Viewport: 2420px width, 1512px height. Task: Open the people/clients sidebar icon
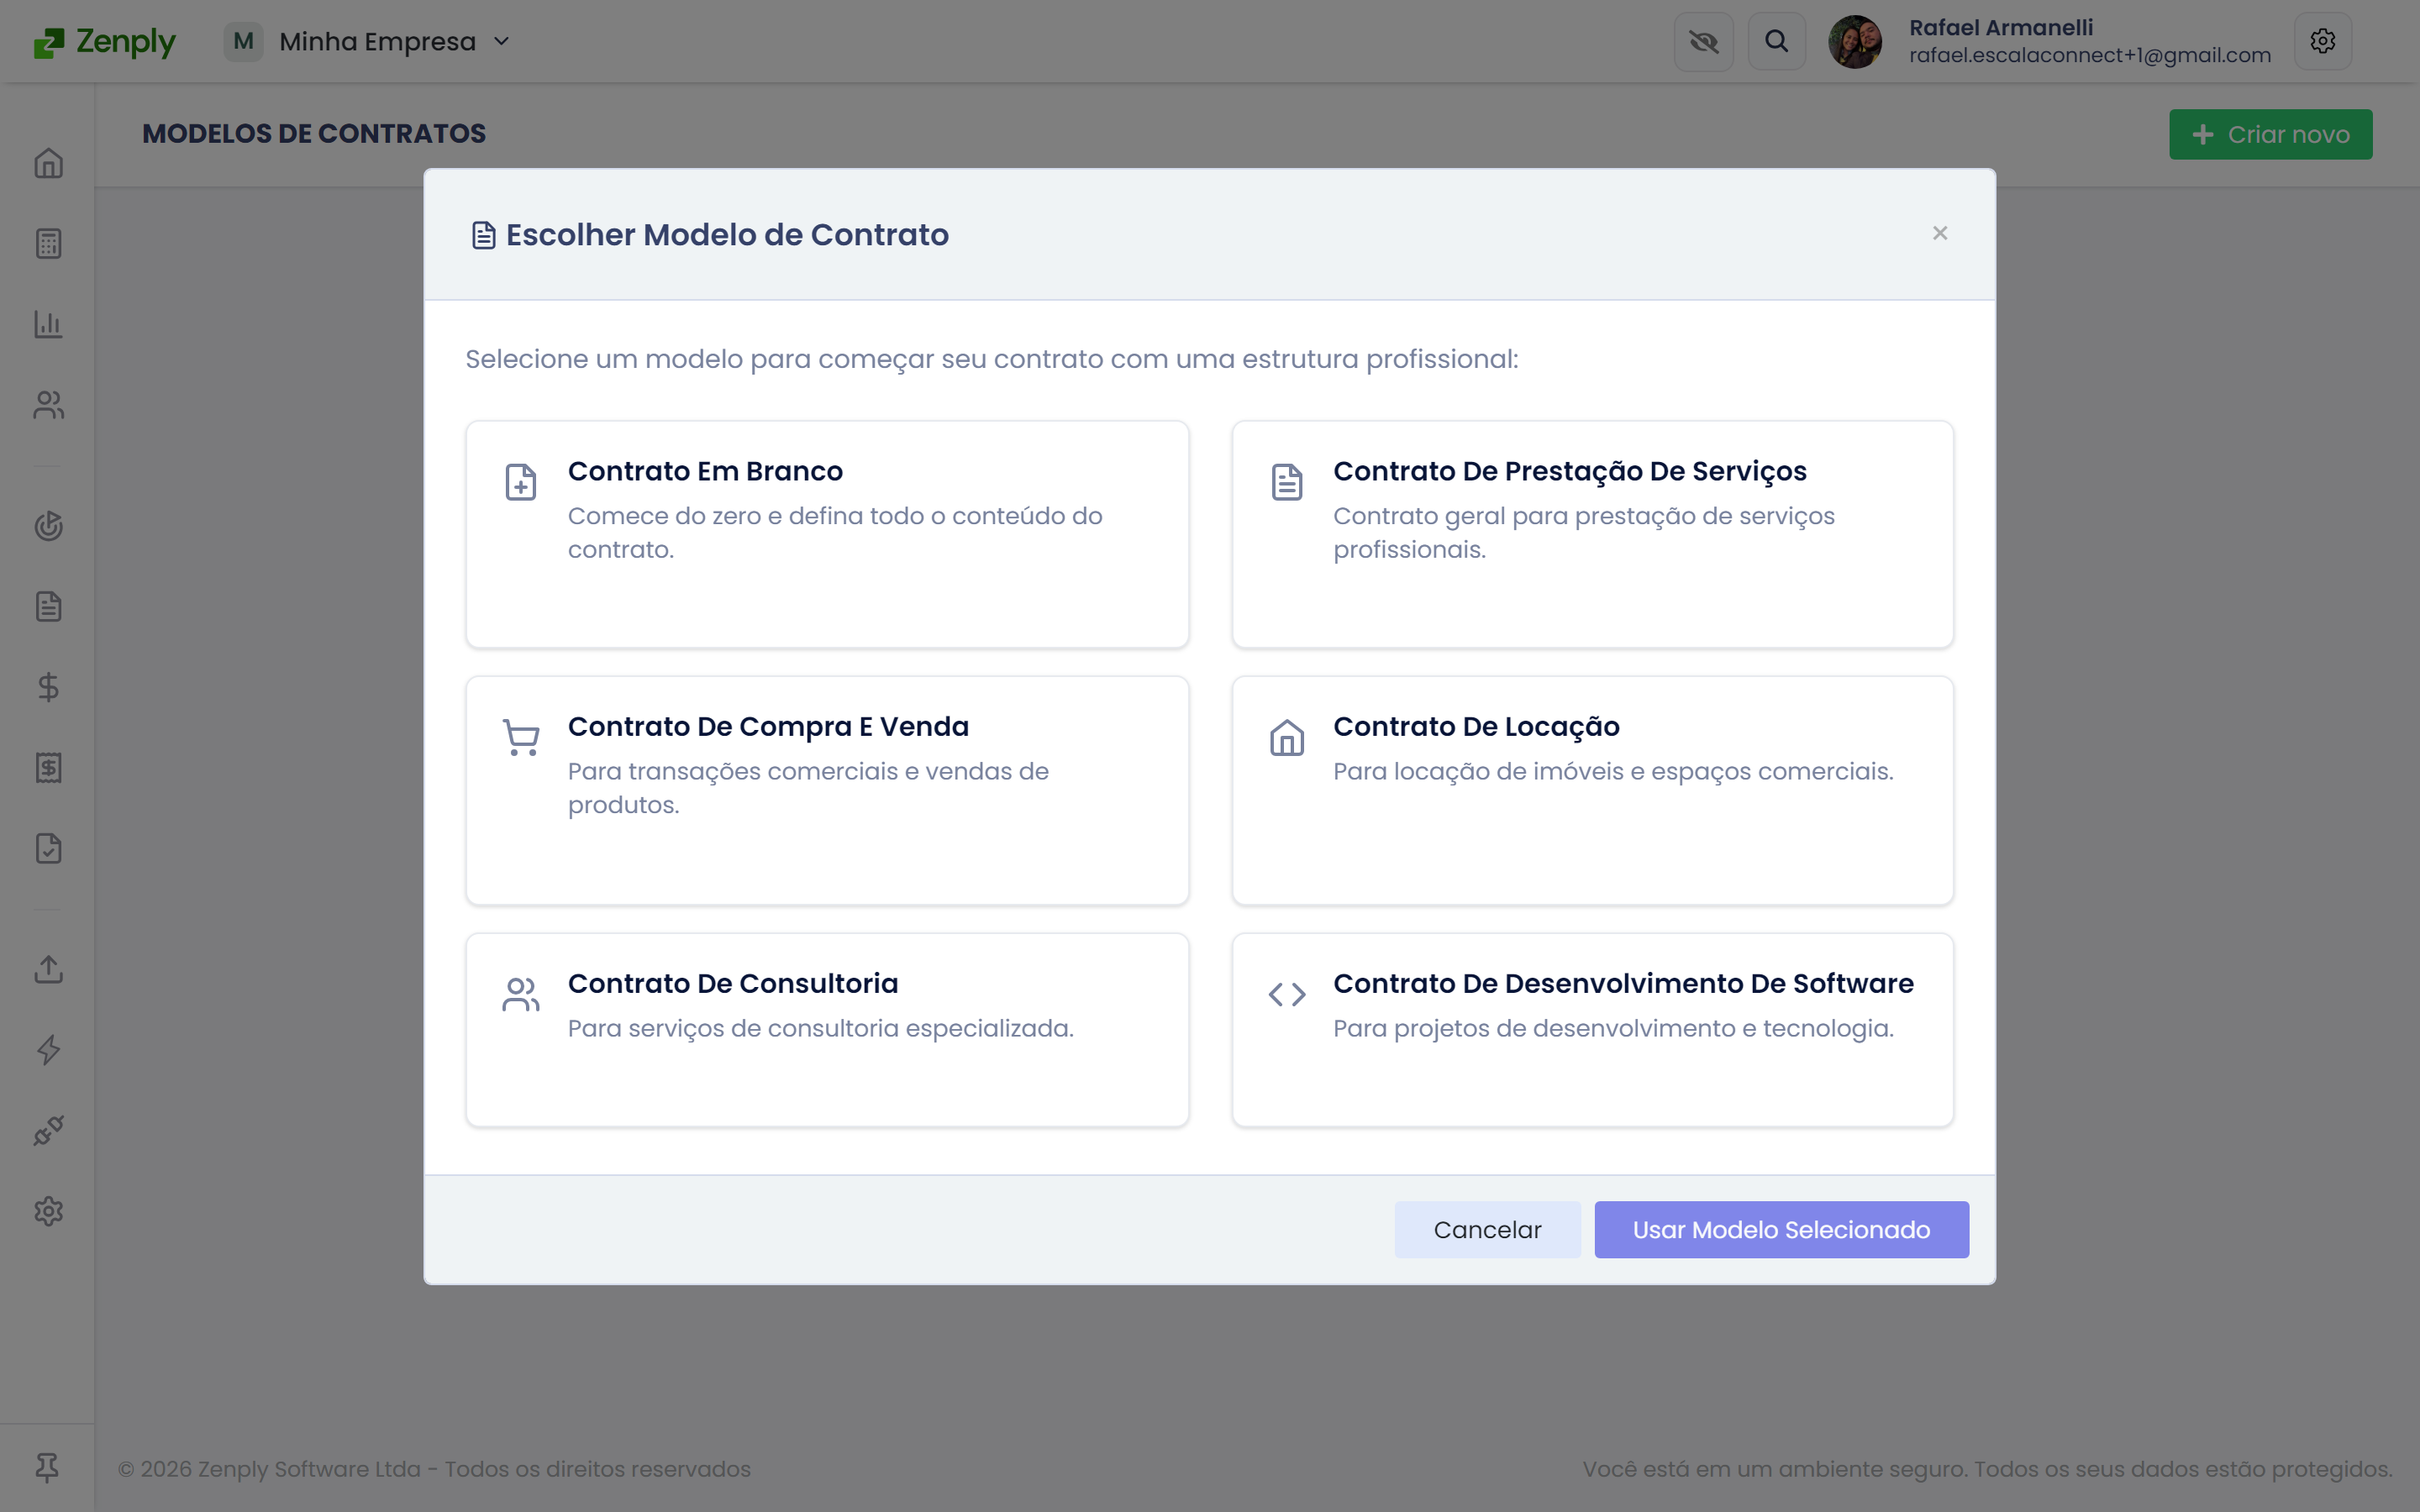48,405
